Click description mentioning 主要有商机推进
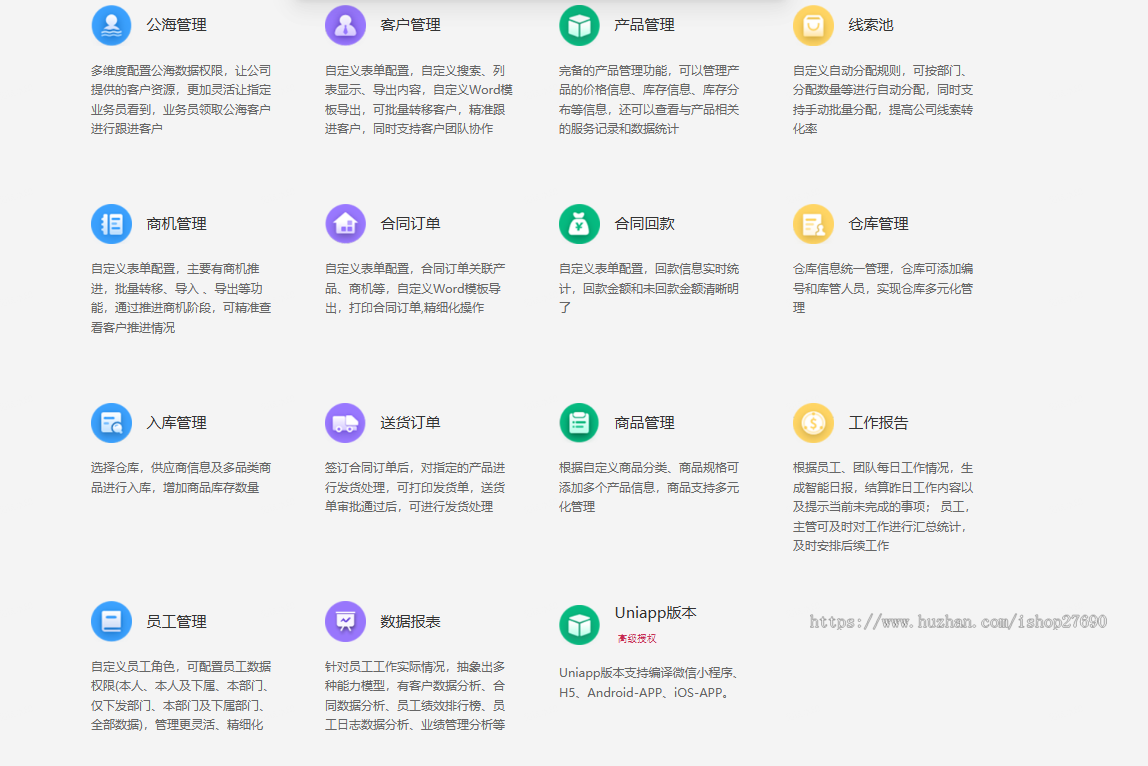Image resolution: width=1148 pixels, height=766 pixels. click(x=181, y=298)
